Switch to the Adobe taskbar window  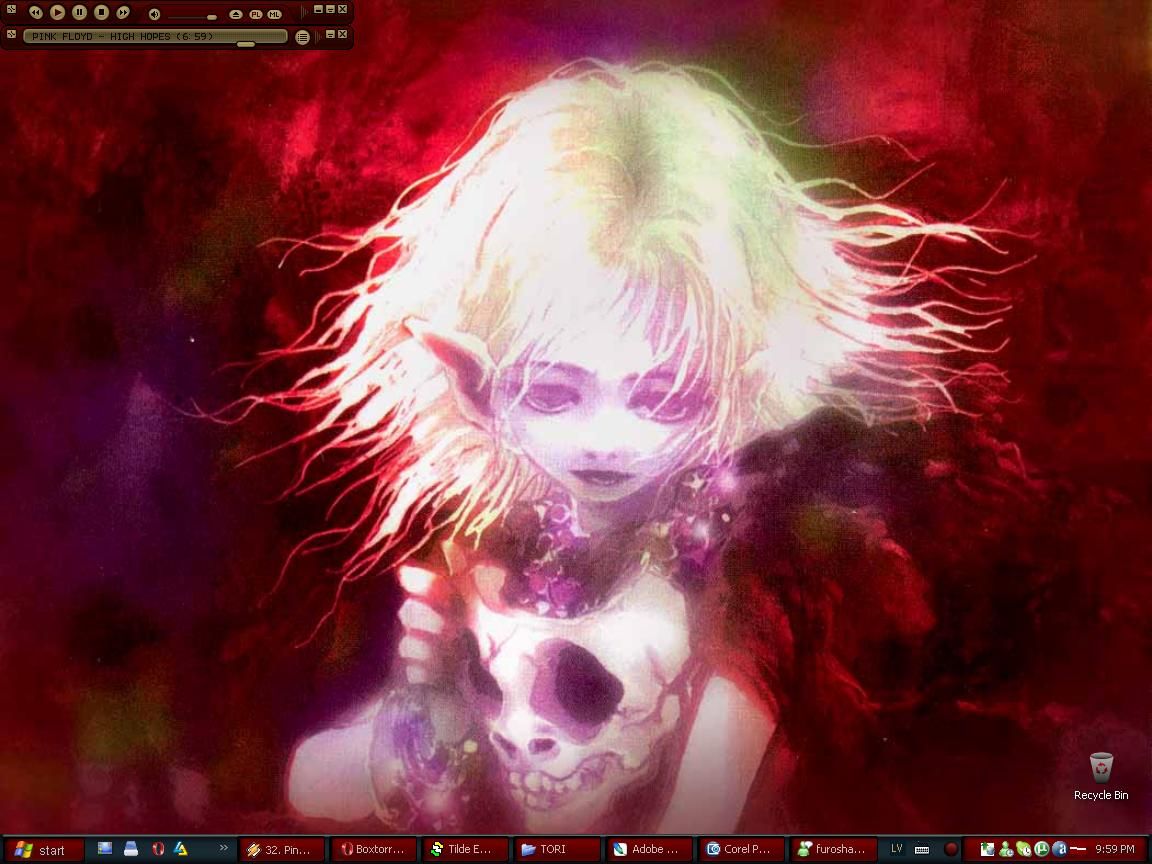click(x=649, y=849)
